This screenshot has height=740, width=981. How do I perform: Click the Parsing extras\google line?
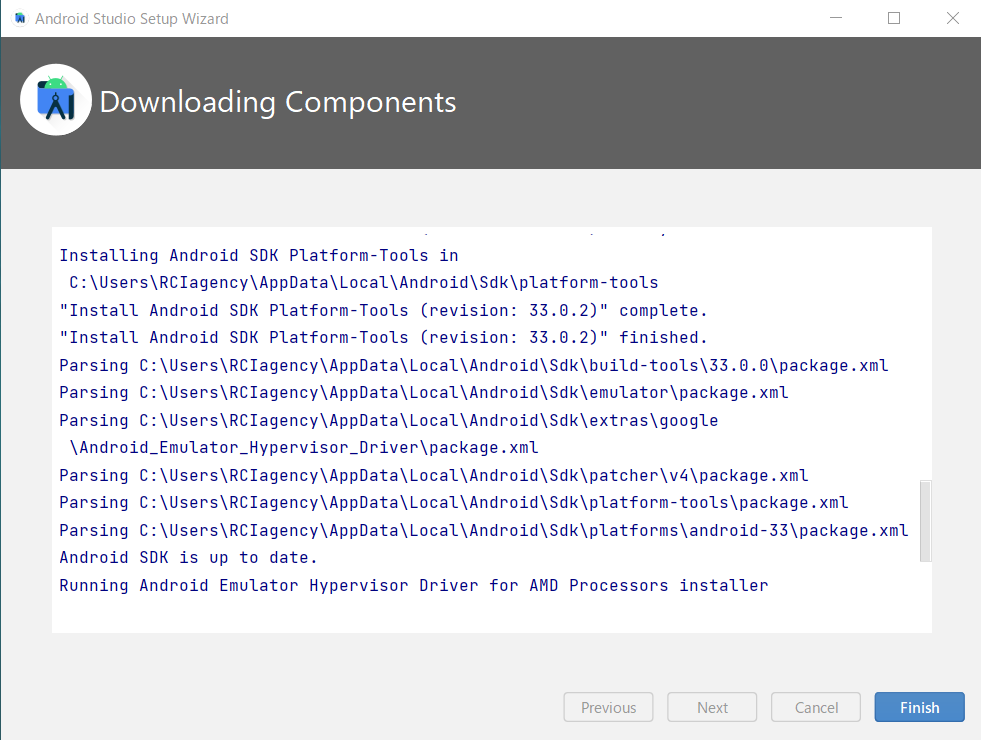(389, 420)
